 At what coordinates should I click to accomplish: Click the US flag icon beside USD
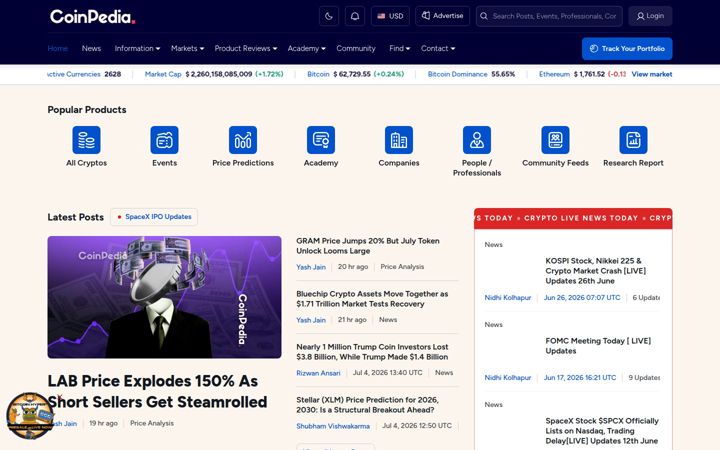[381, 16]
